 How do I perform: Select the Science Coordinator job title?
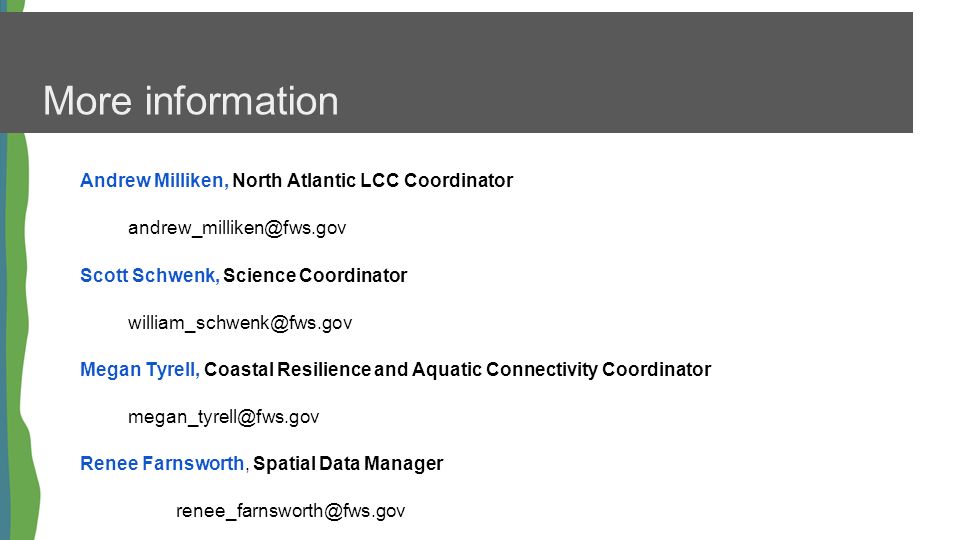(315, 276)
